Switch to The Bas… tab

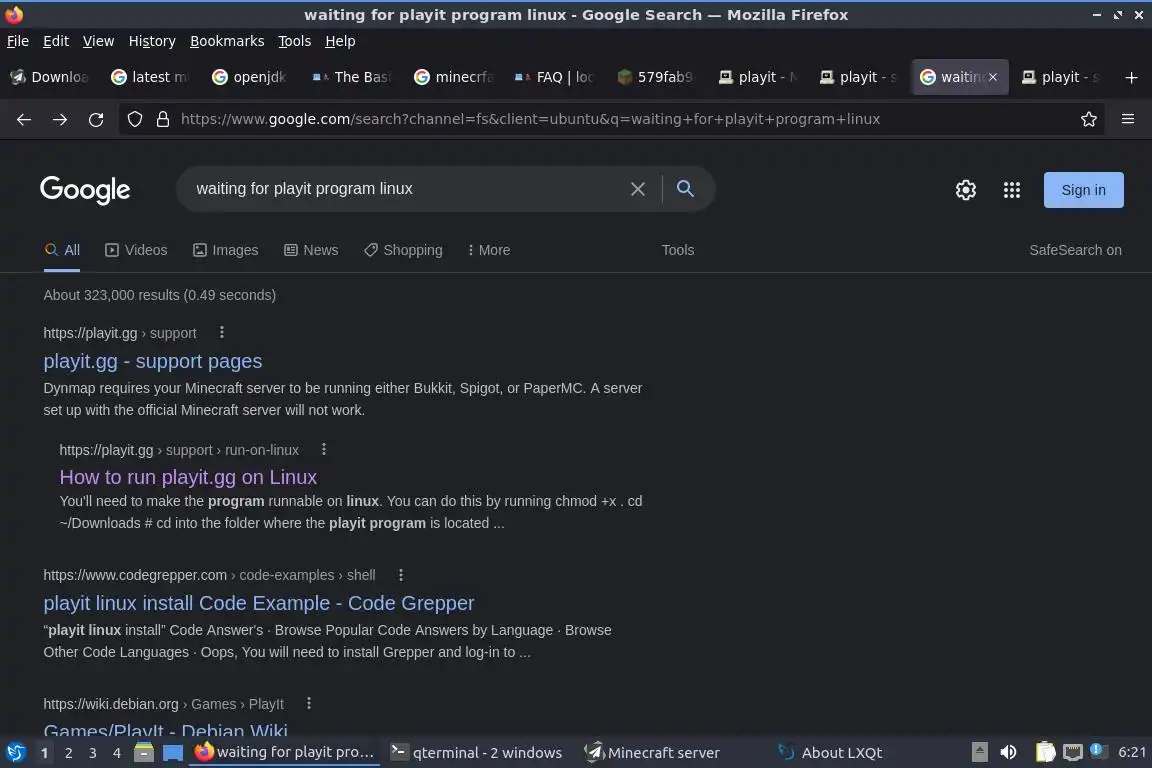(352, 77)
